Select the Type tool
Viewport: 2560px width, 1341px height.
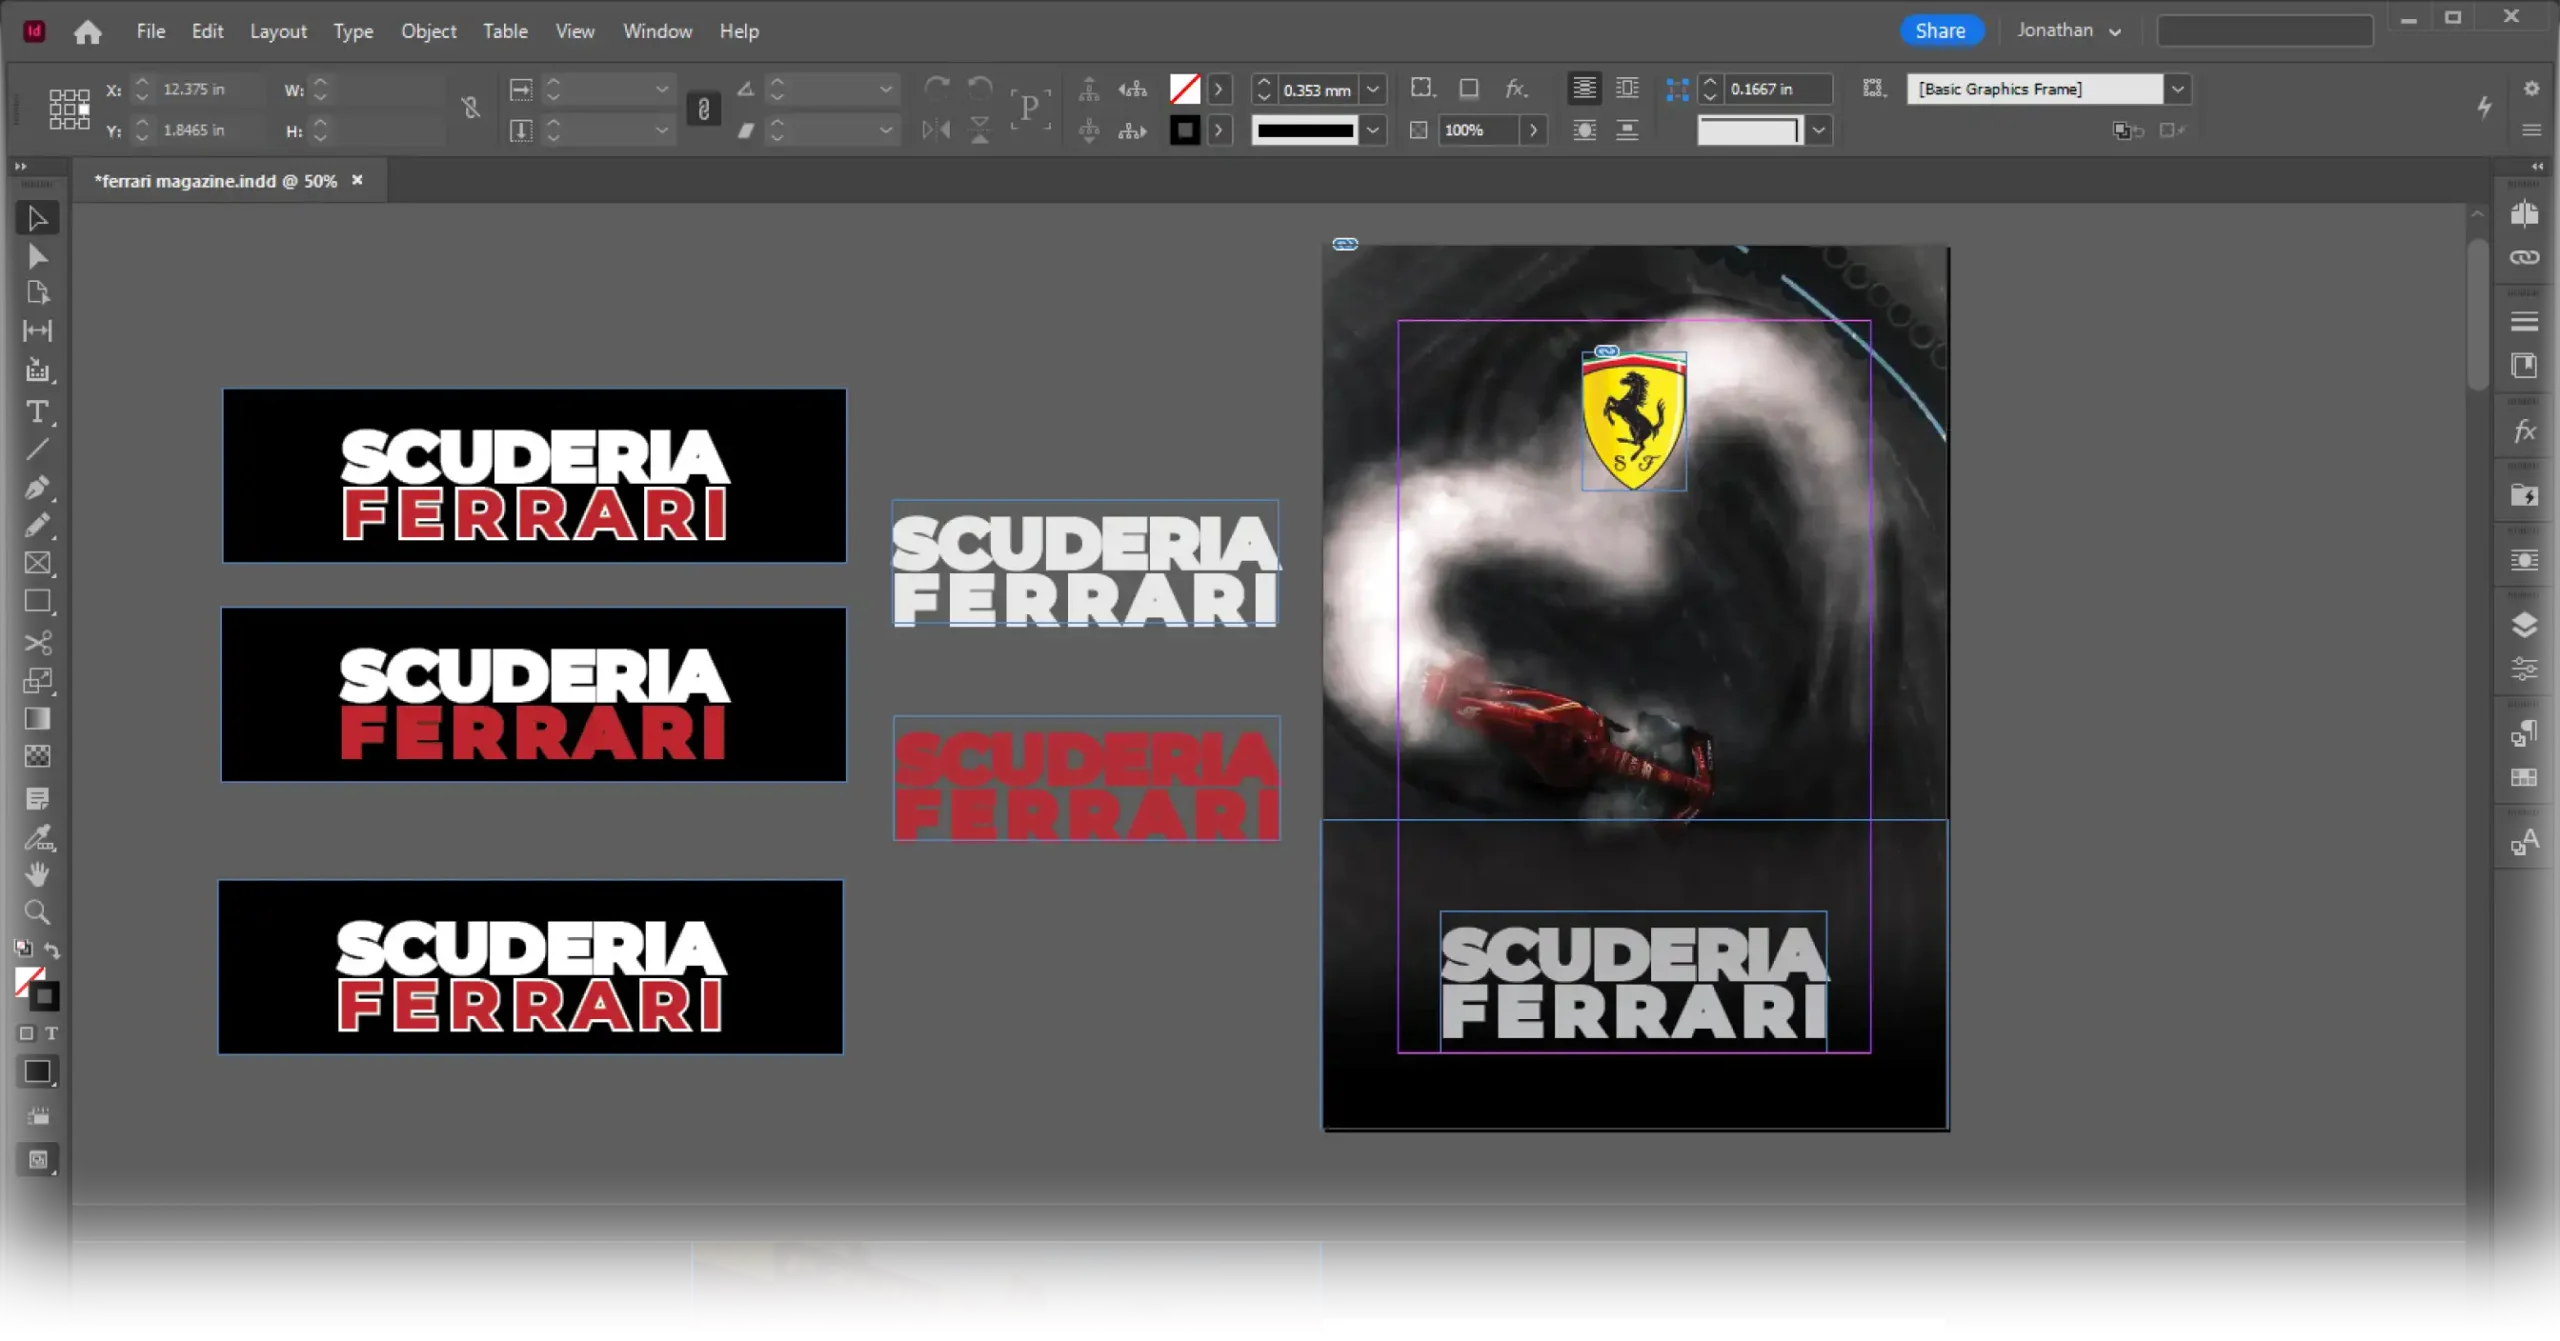click(x=37, y=411)
